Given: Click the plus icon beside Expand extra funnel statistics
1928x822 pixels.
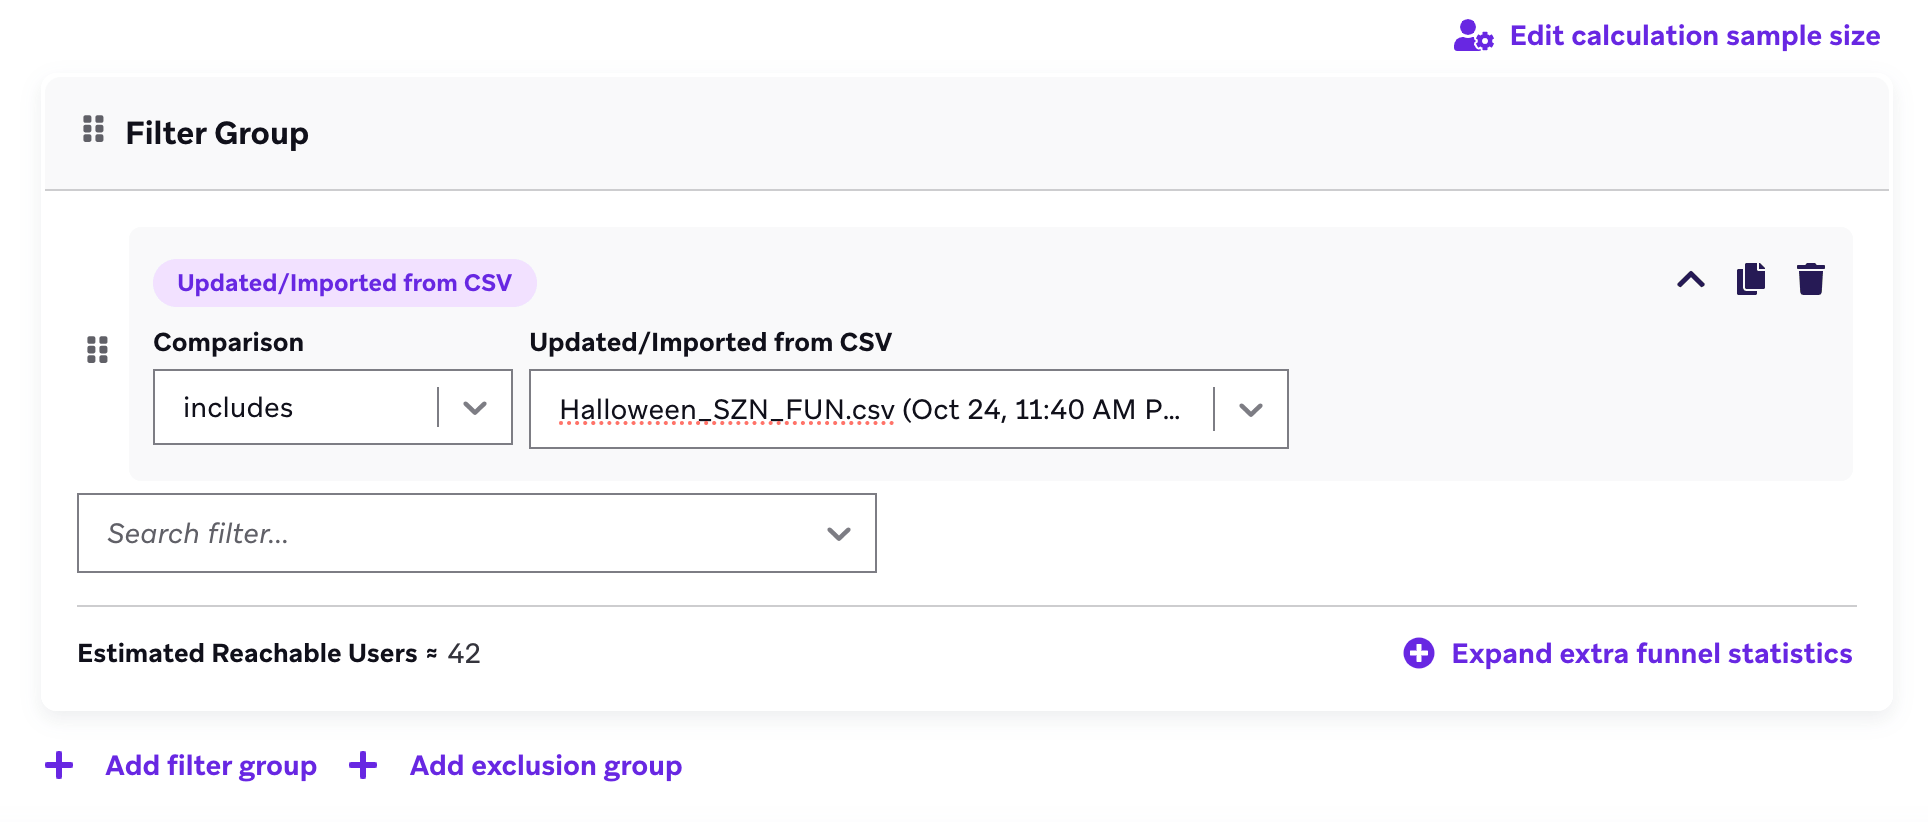Looking at the screenshot, I should click(1418, 652).
